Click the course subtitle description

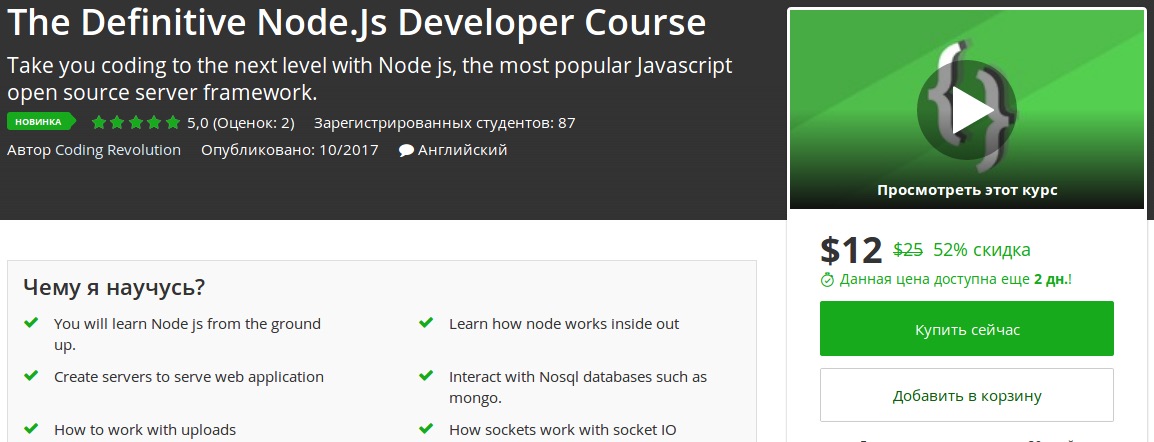pos(370,79)
